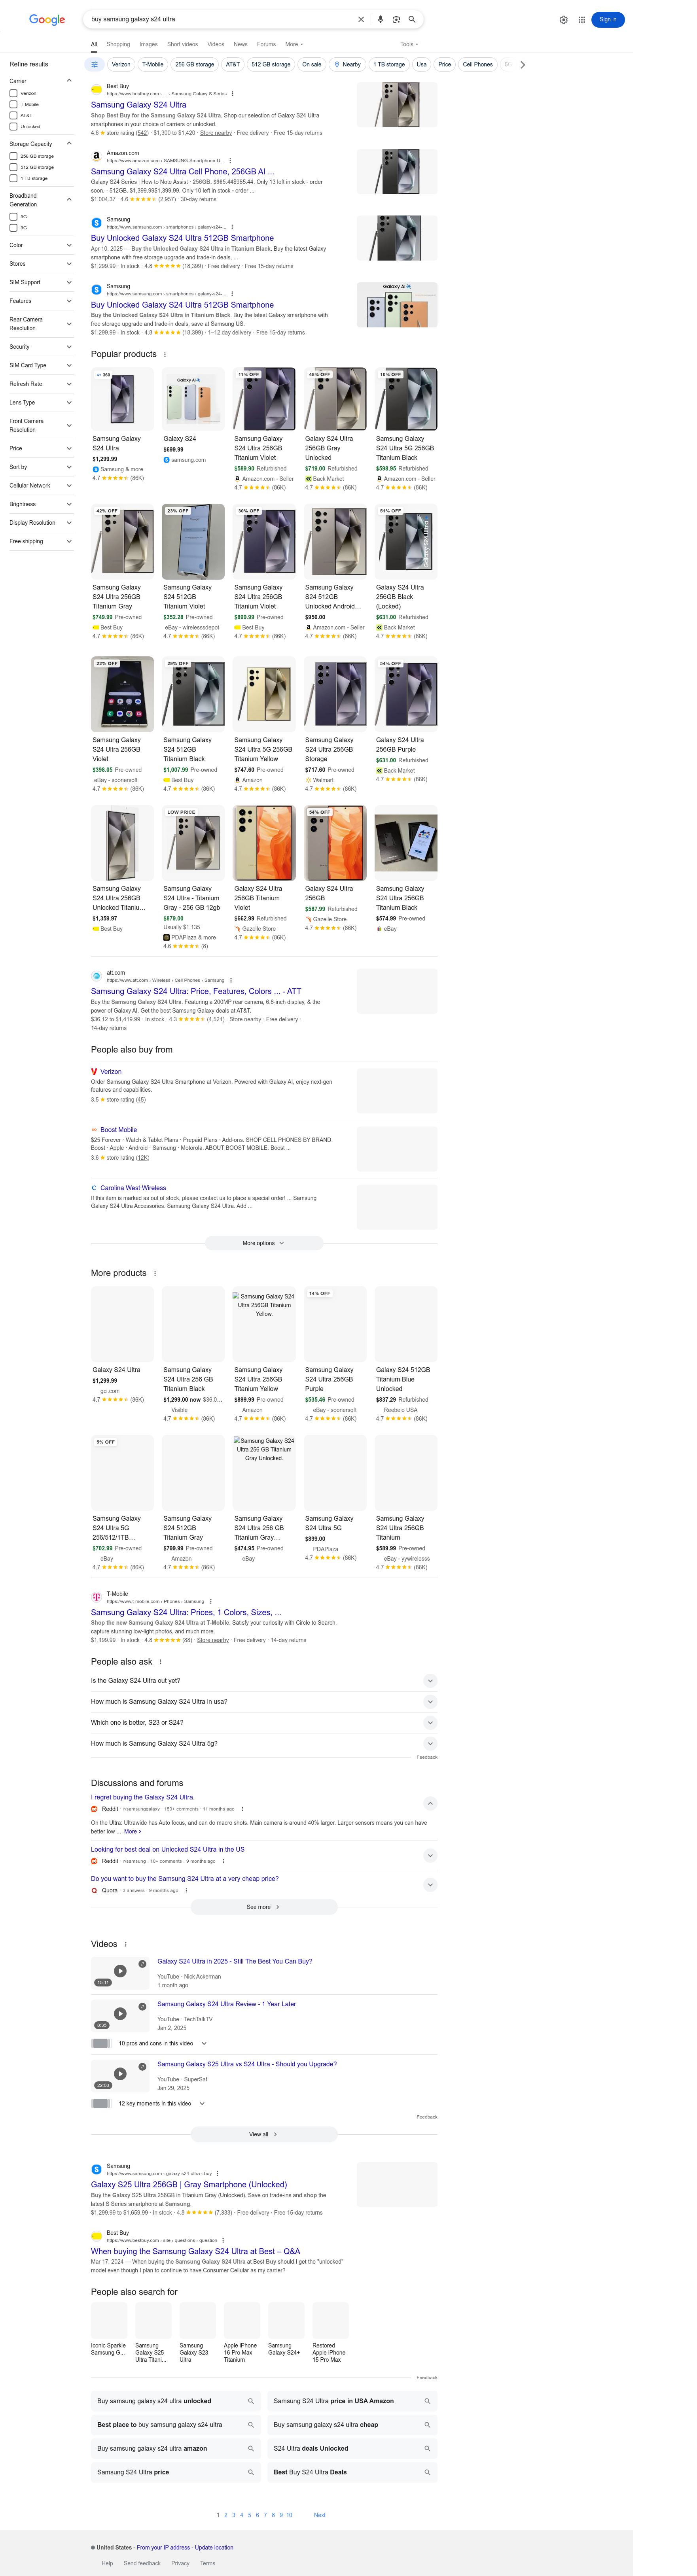This screenshot has height=2576, width=697.
Task: Open the filter sliders icon chip
Action: [x=94, y=64]
